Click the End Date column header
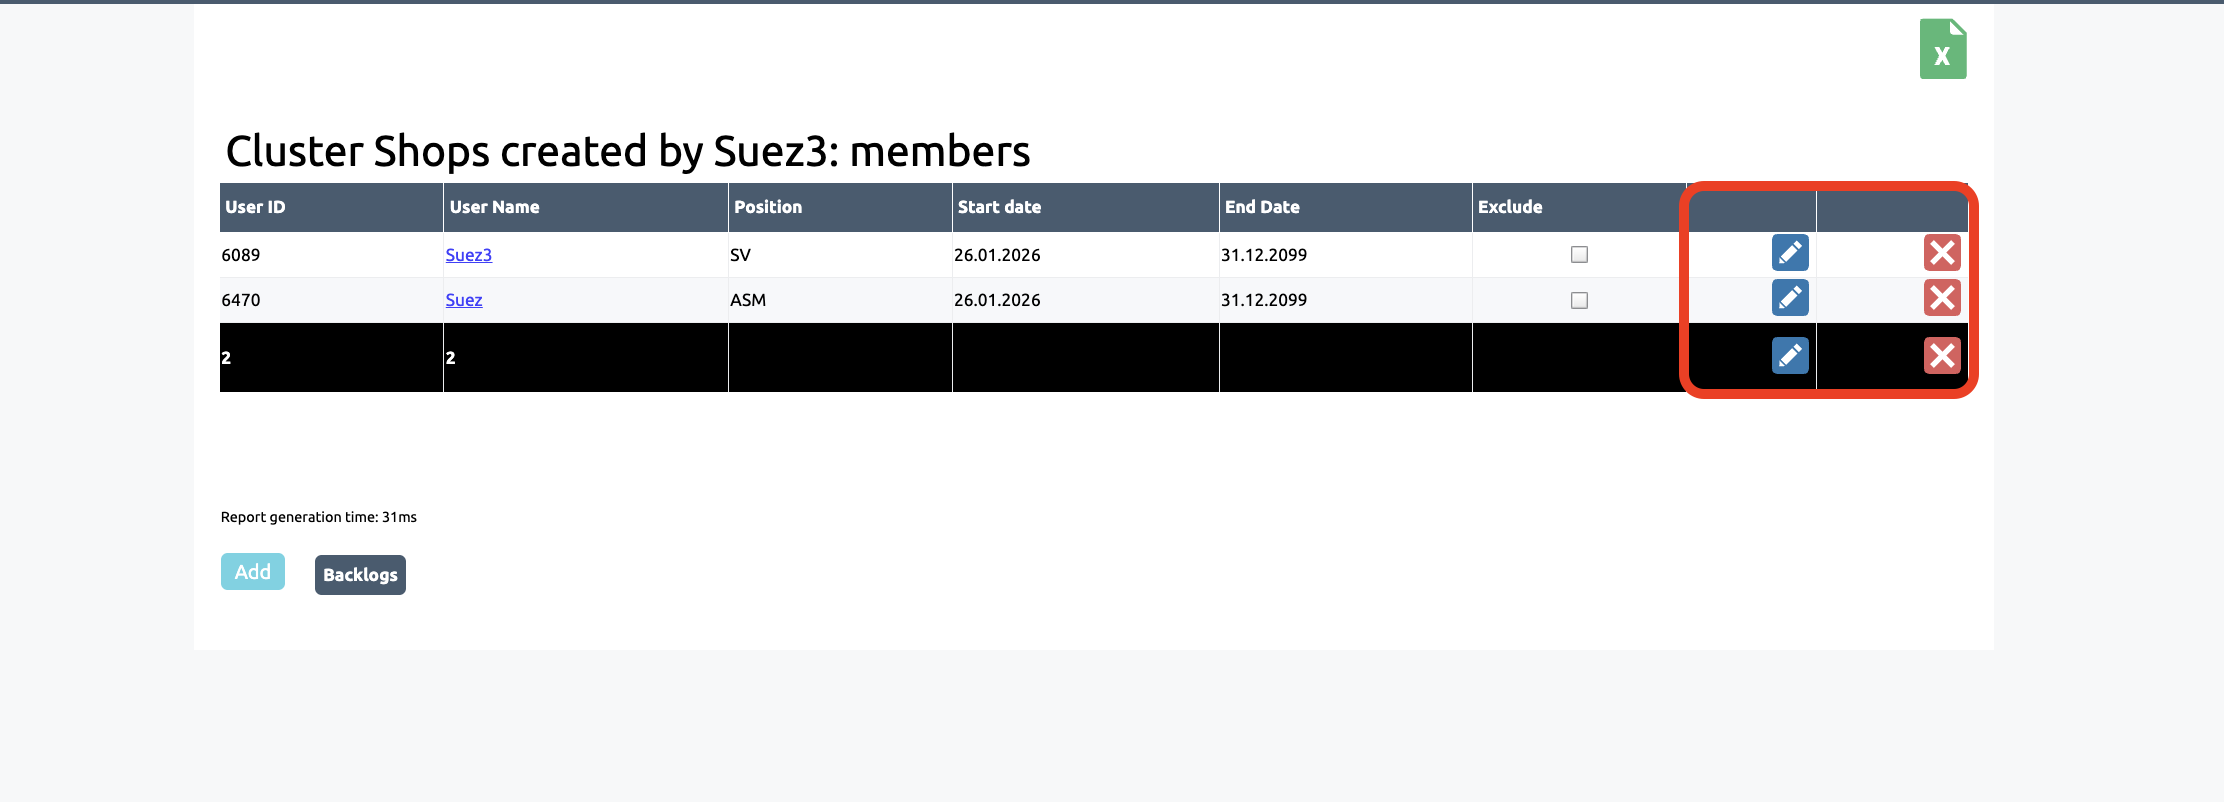The height and width of the screenshot is (802, 2224). (x=1262, y=207)
